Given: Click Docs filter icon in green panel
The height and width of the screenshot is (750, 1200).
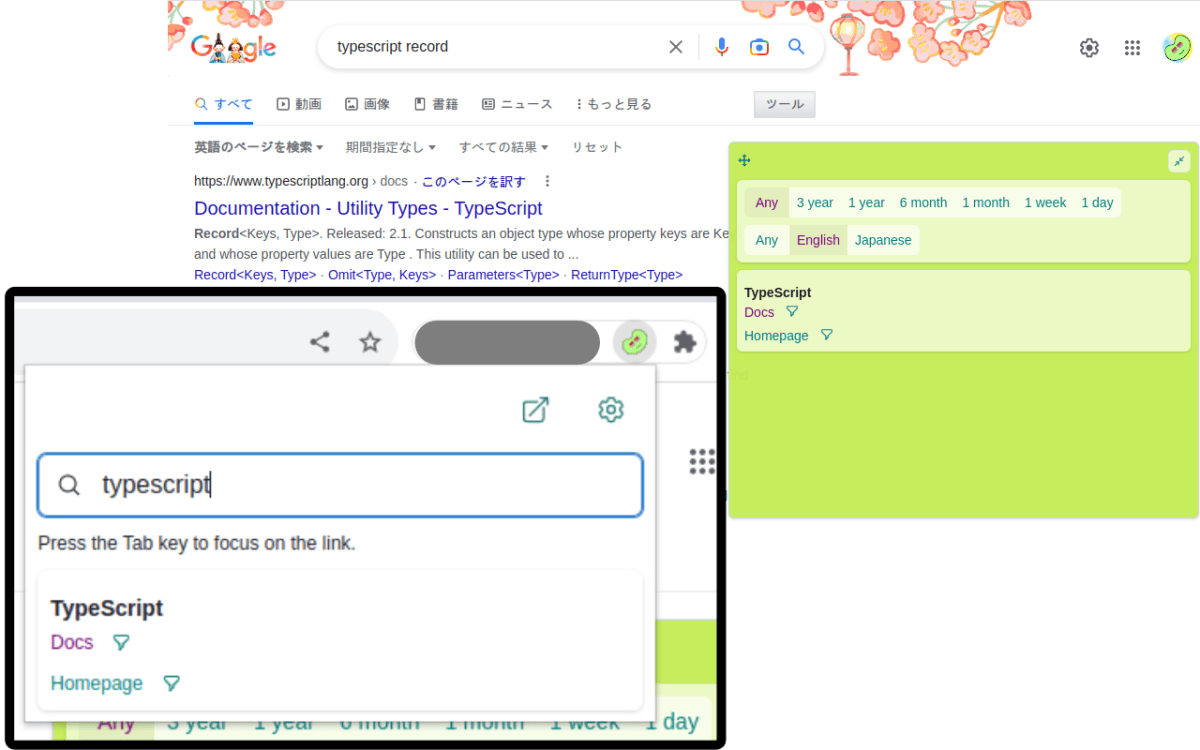Looking at the screenshot, I should [x=792, y=312].
